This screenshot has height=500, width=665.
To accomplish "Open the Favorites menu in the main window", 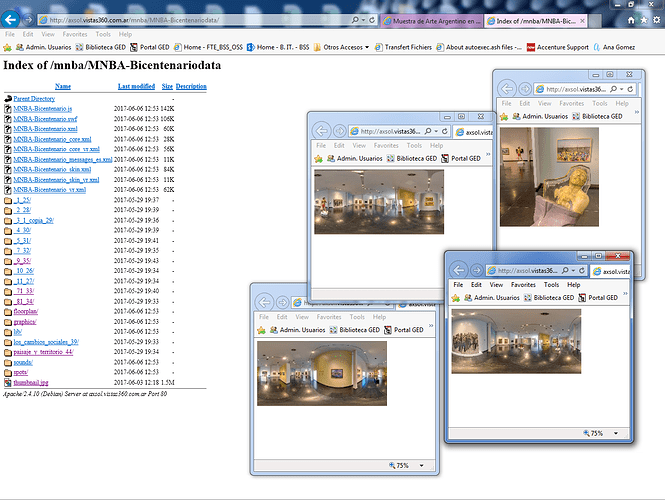I will [x=75, y=34].
